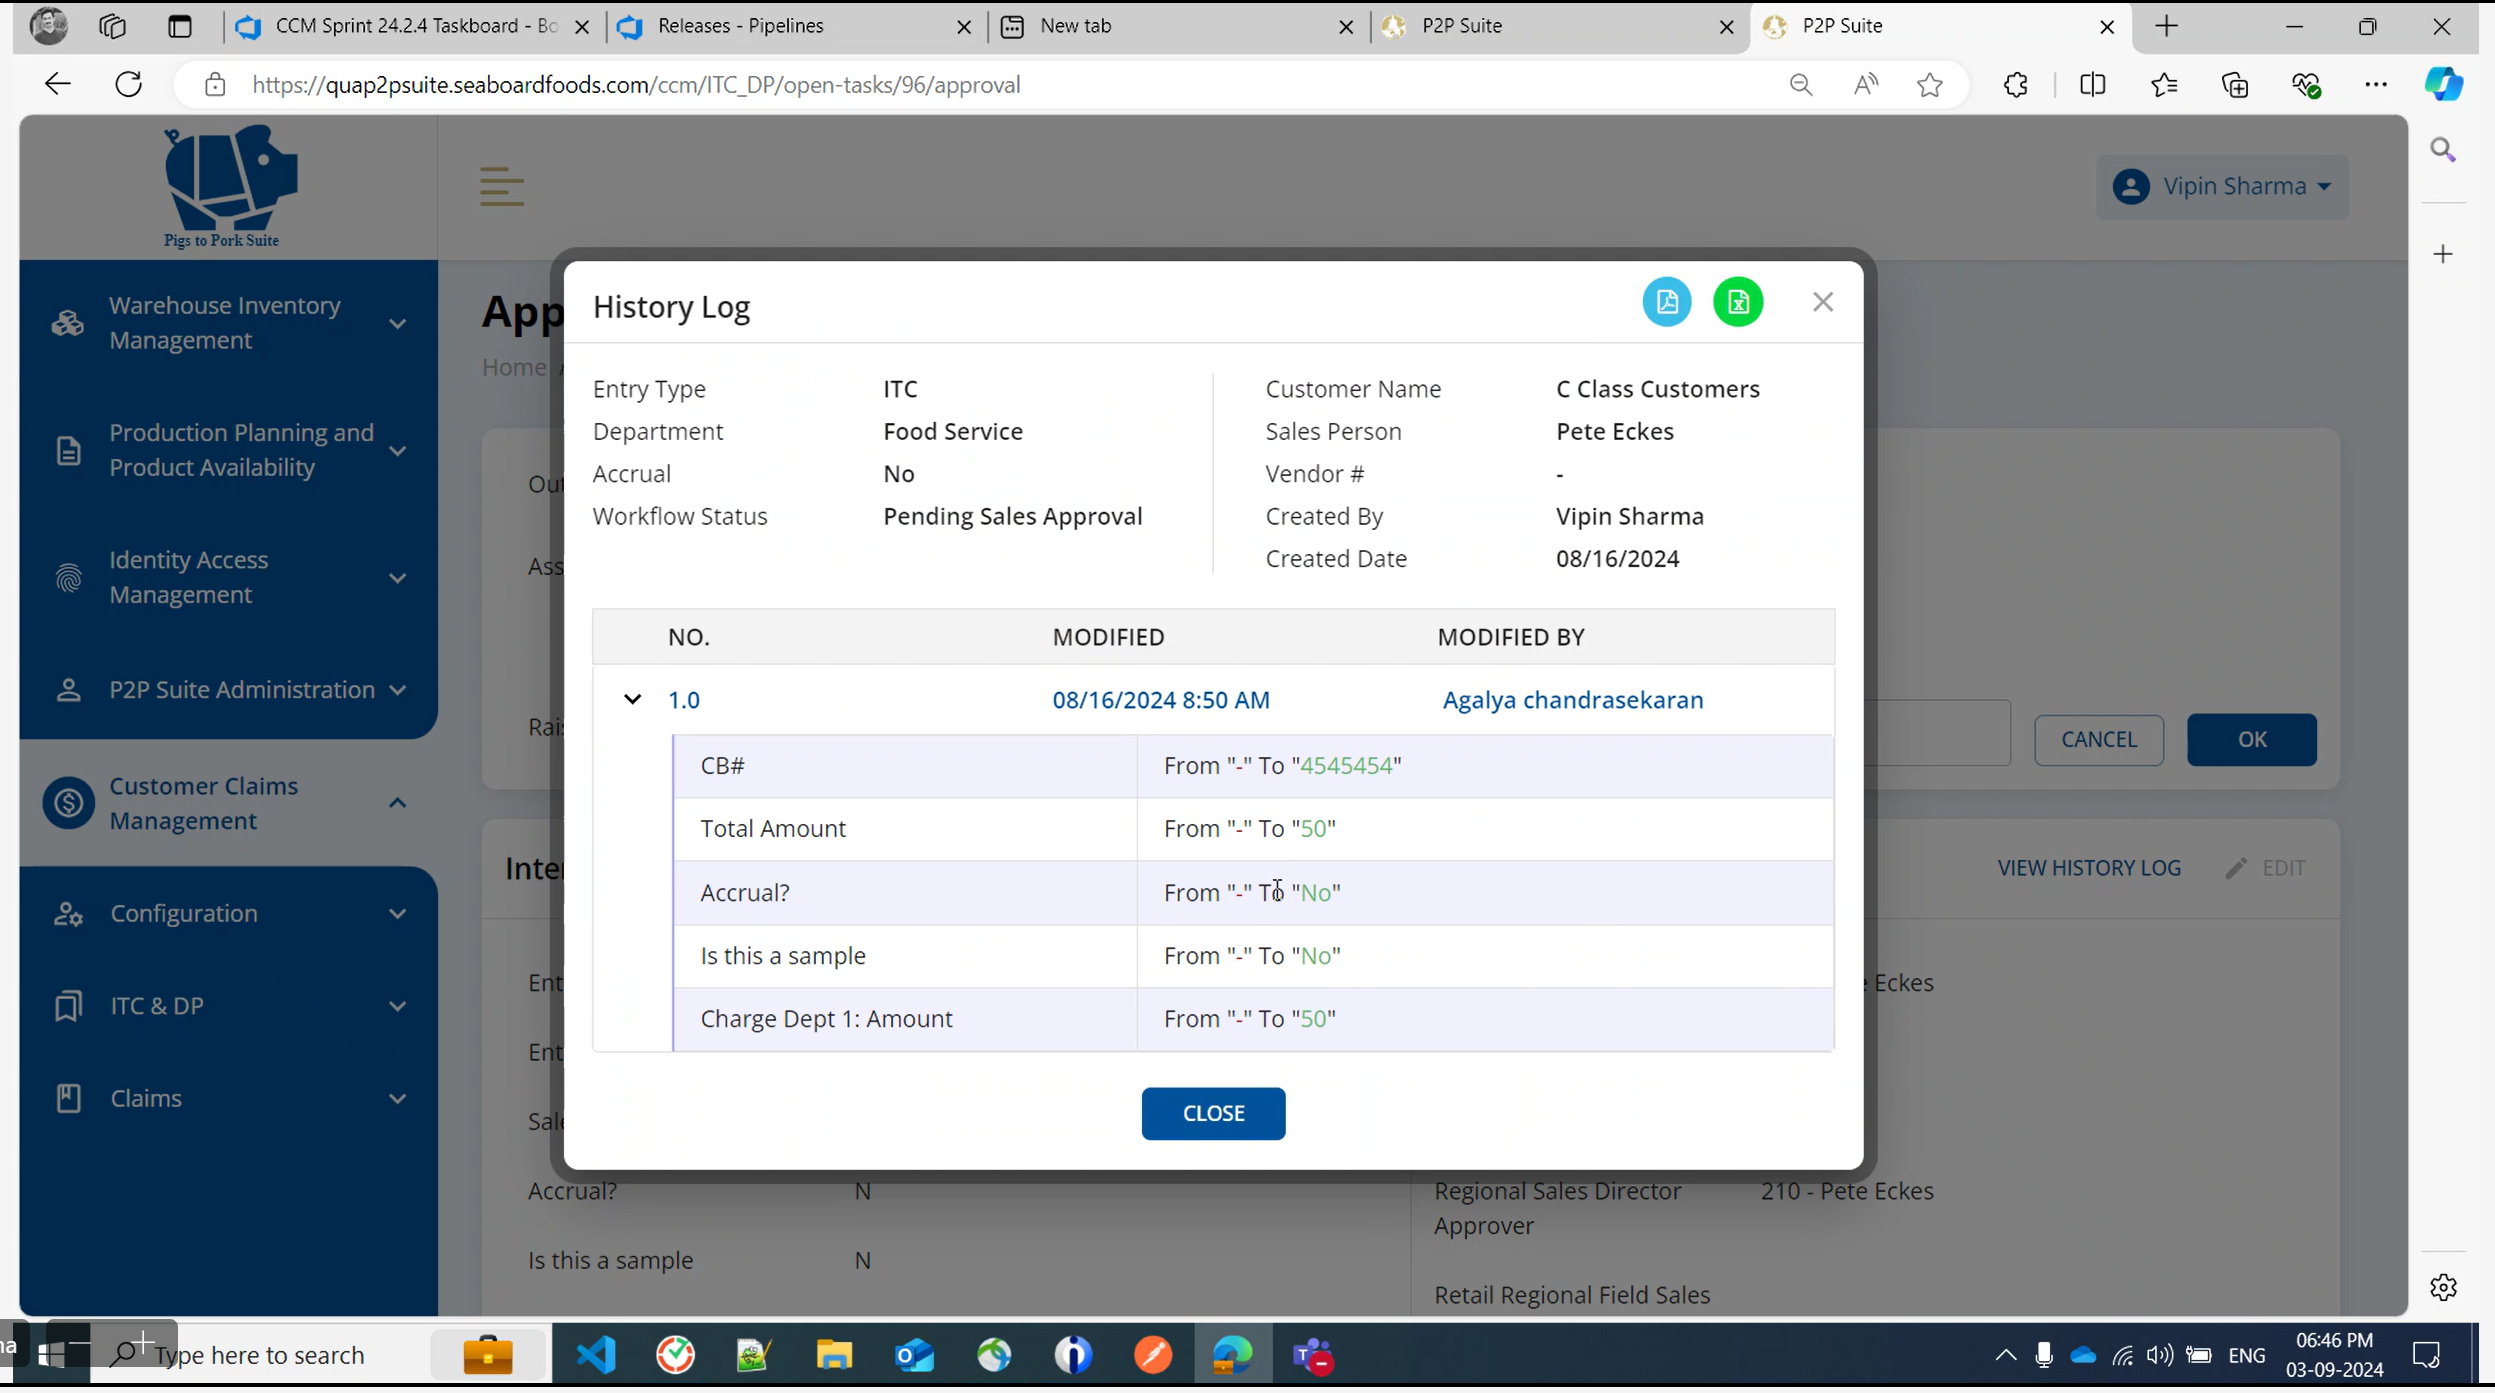Open Outlook from the taskbar
The width and height of the screenshot is (2495, 1393).
pos(914,1356)
